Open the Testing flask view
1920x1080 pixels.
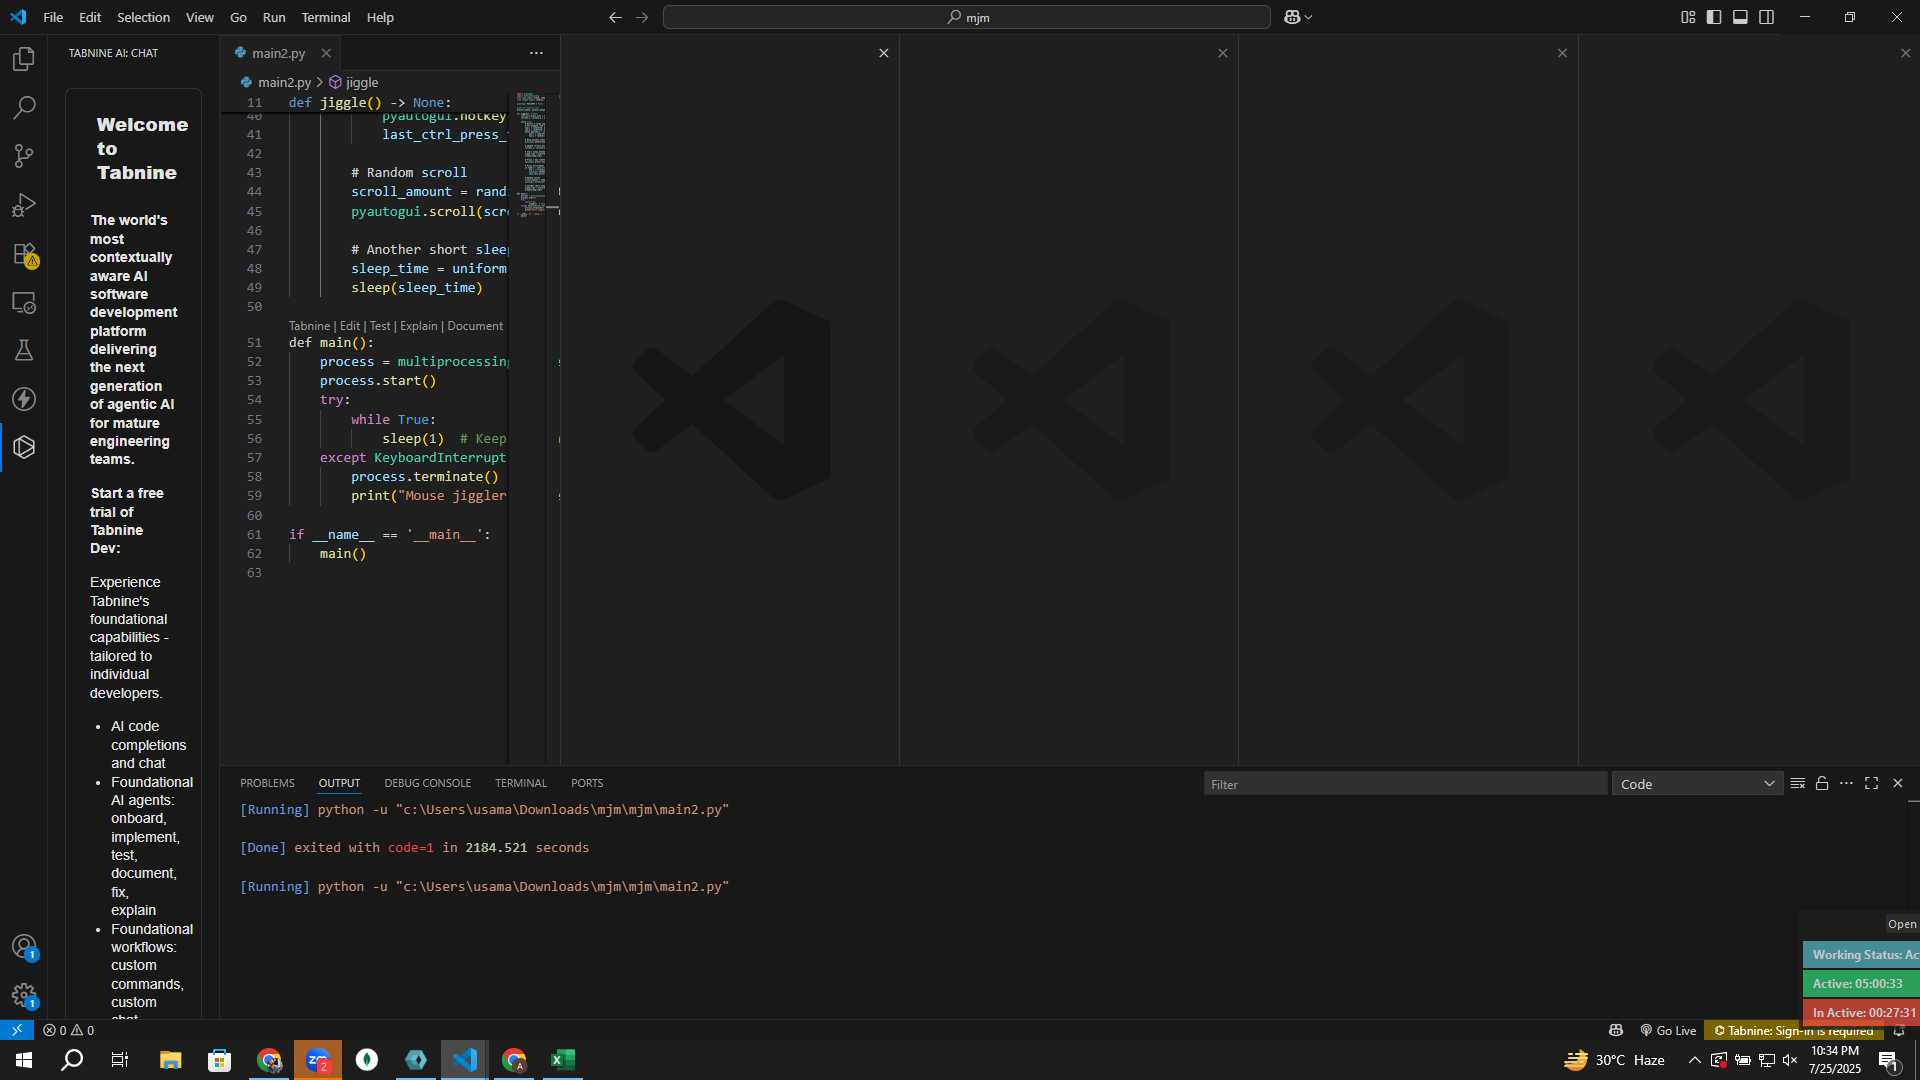pyautogui.click(x=24, y=350)
